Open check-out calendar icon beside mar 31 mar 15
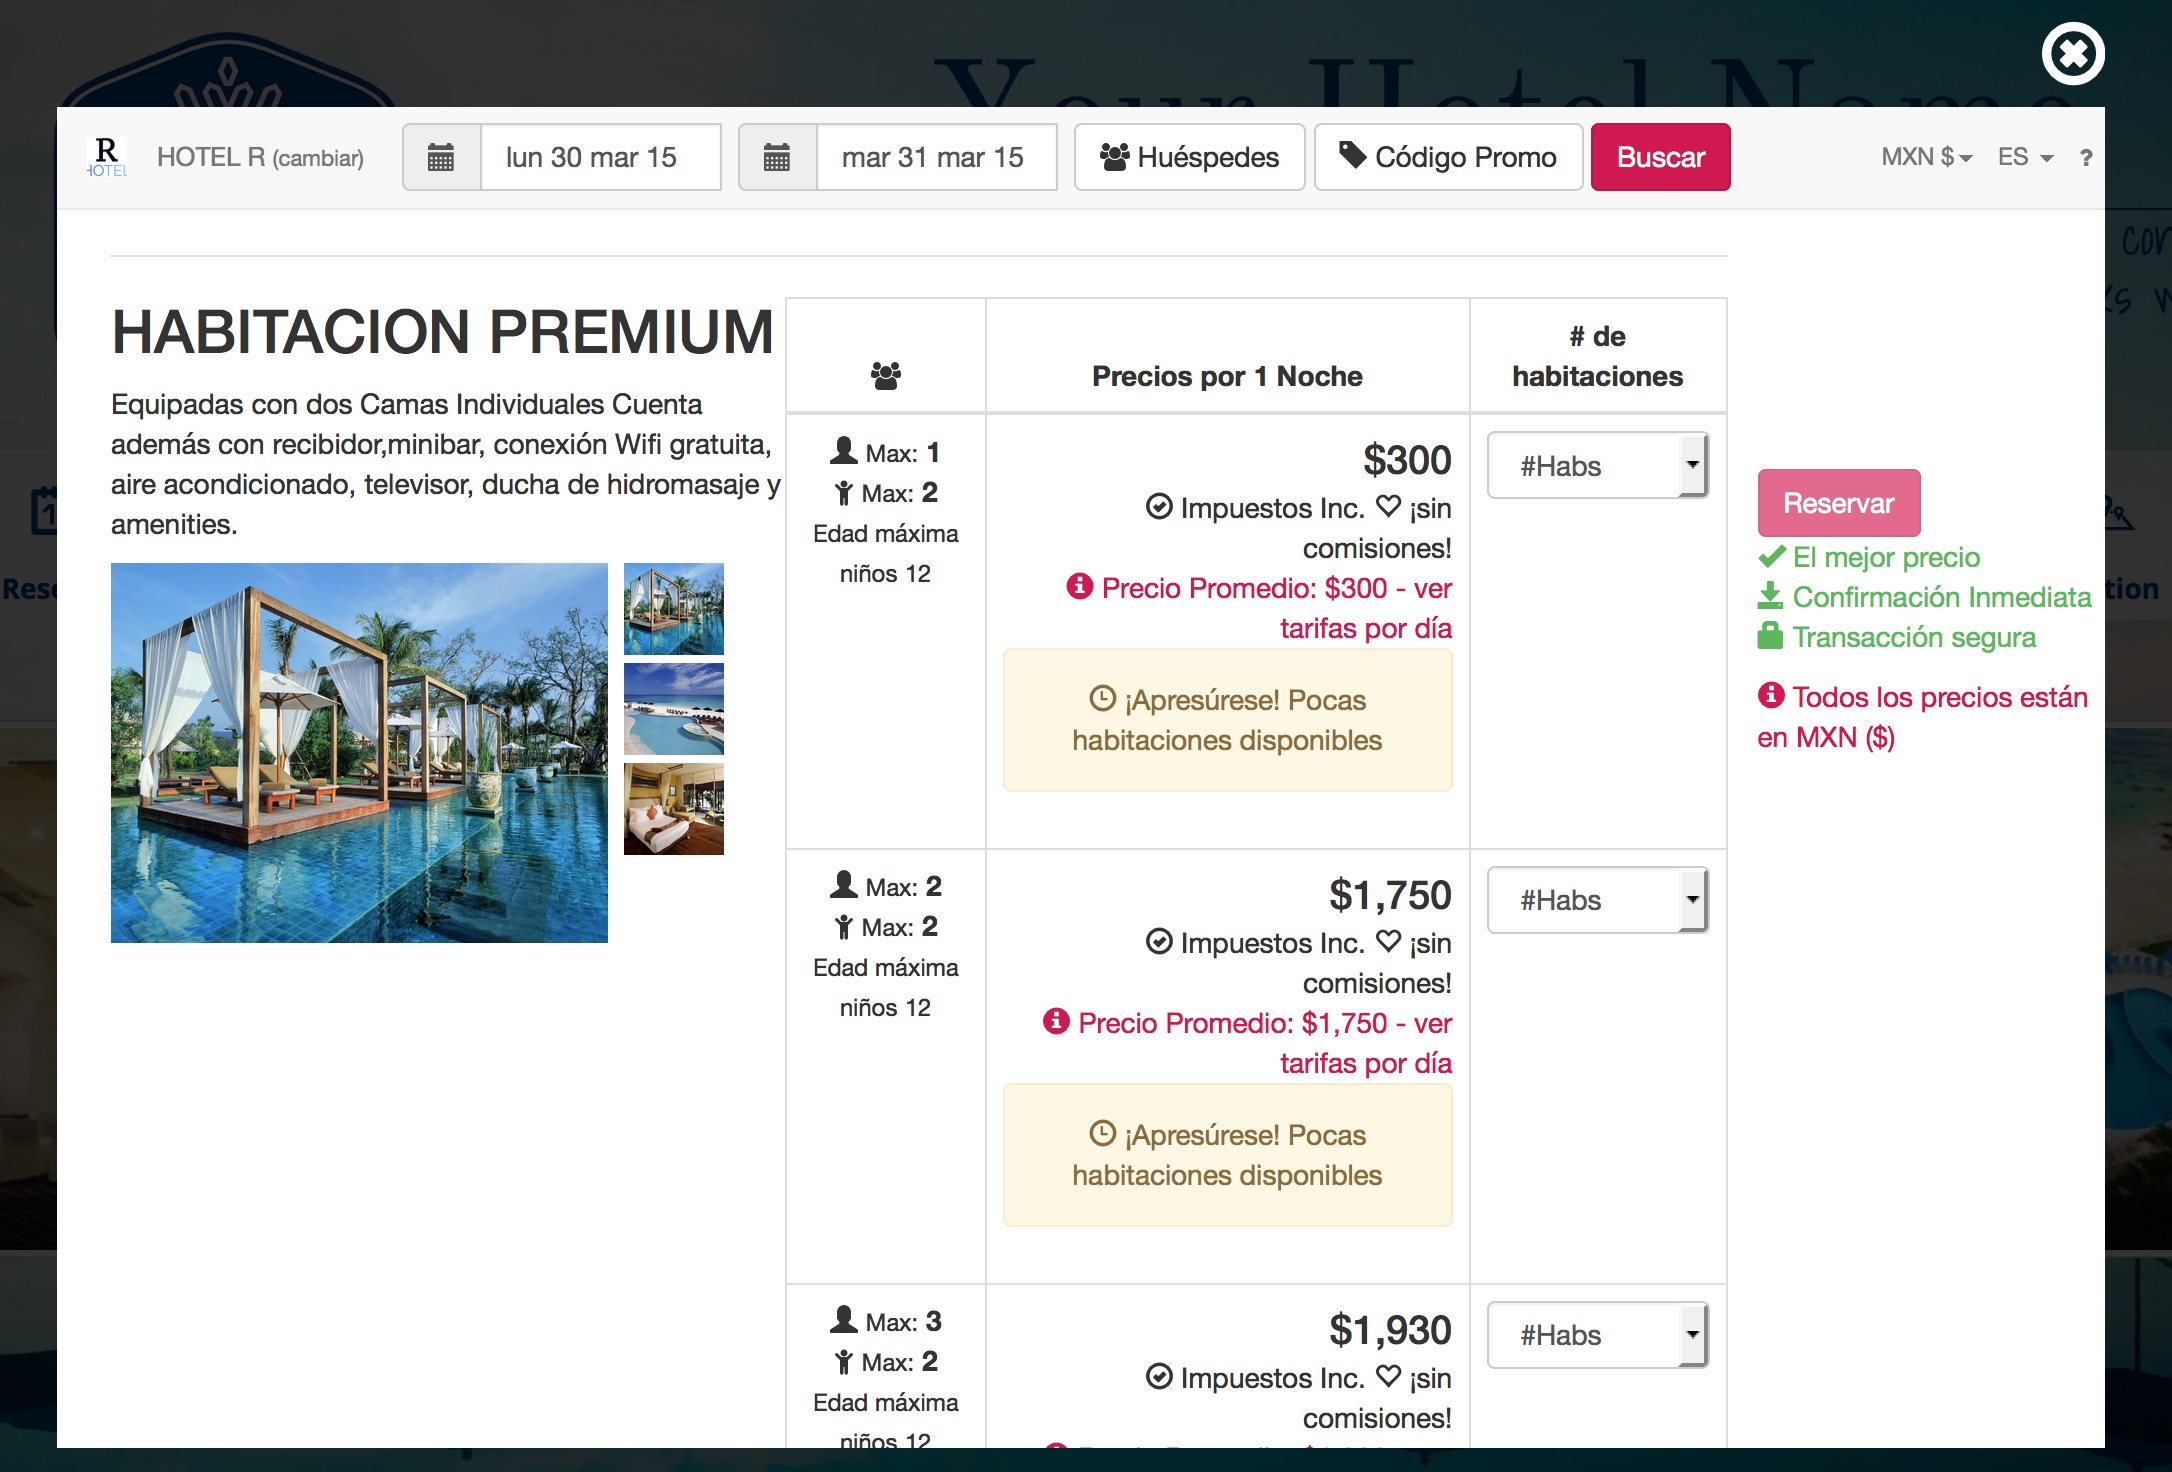The height and width of the screenshot is (1472, 2172). pos(777,157)
